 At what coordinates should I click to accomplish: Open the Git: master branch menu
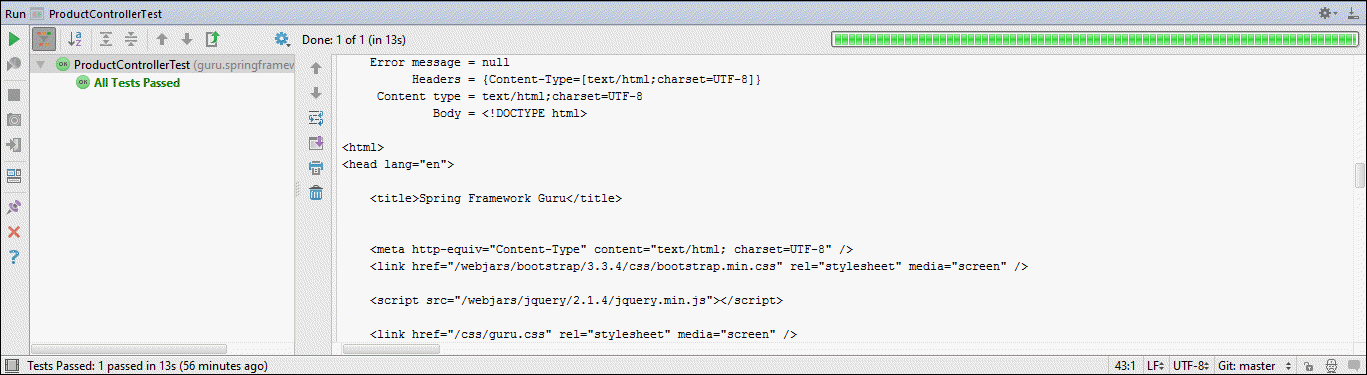pyautogui.click(x=1256, y=366)
